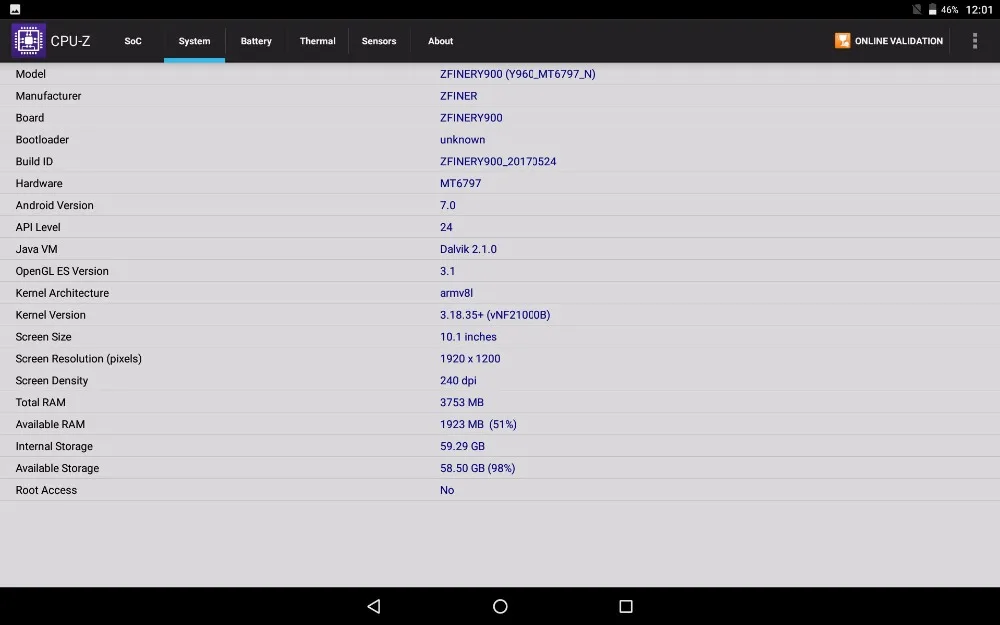Select the ZFINERY900_20170524 build value

(497, 161)
